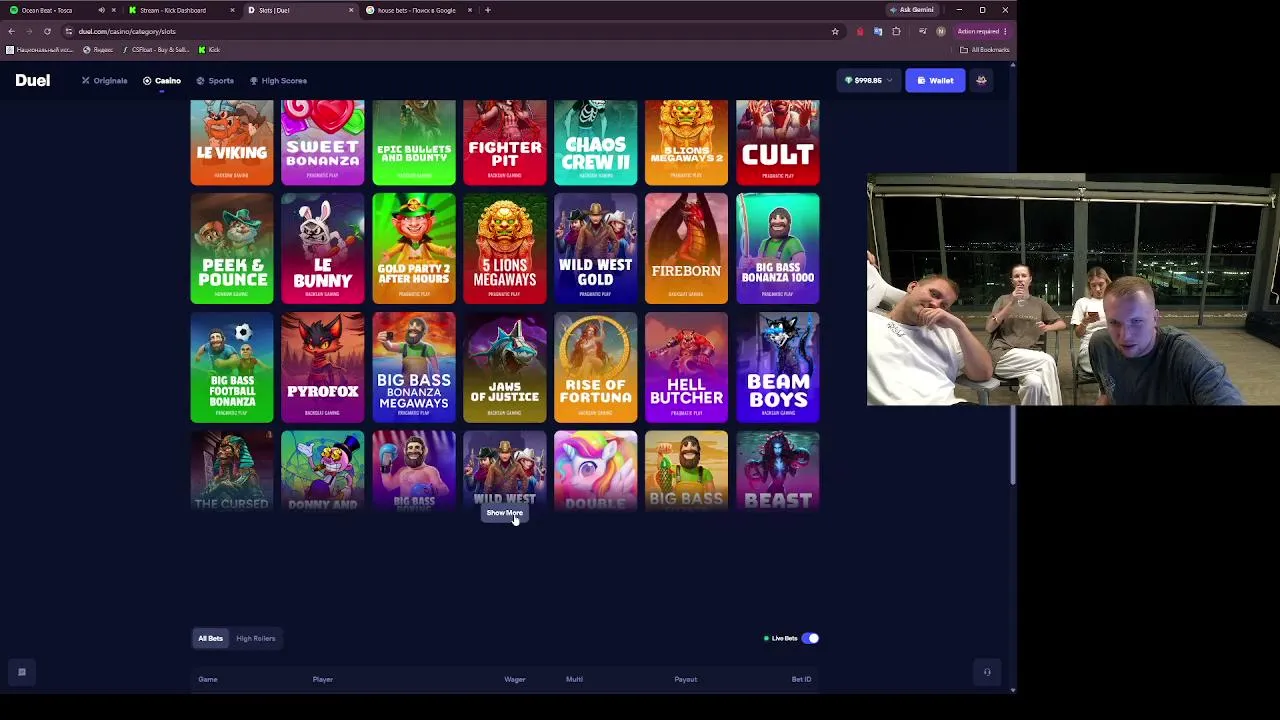Open the Epic Bullets and Bounty game
1280x720 pixels.
[414, 142]
